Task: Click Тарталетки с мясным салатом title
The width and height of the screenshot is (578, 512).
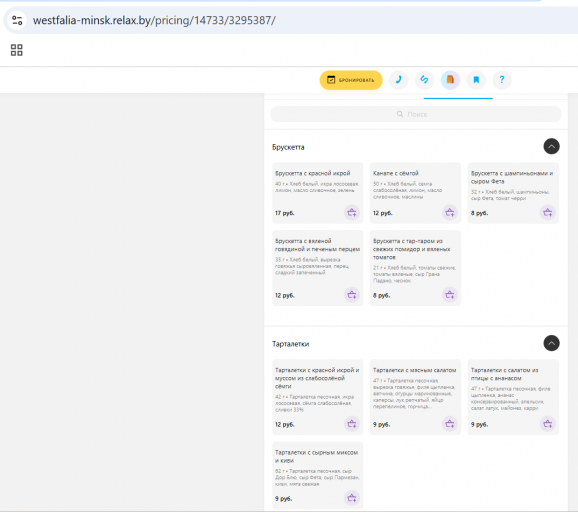Action: 414,370
